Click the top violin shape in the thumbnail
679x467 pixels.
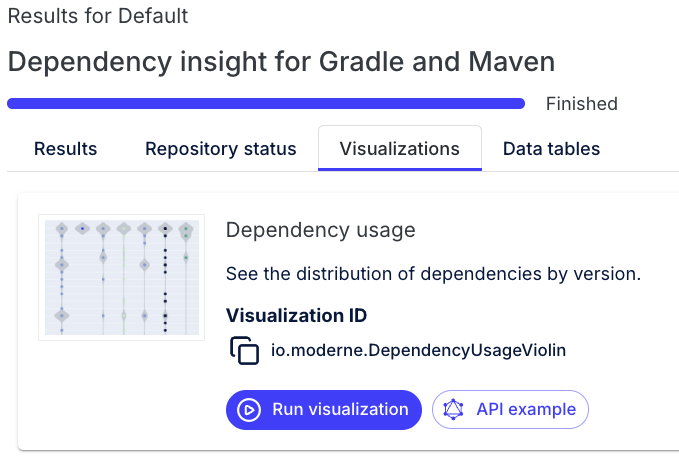(62, 229)
